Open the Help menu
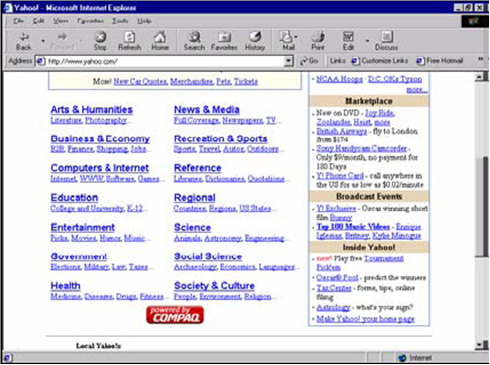Screen dimensions: 490x365 click(144, 21)
